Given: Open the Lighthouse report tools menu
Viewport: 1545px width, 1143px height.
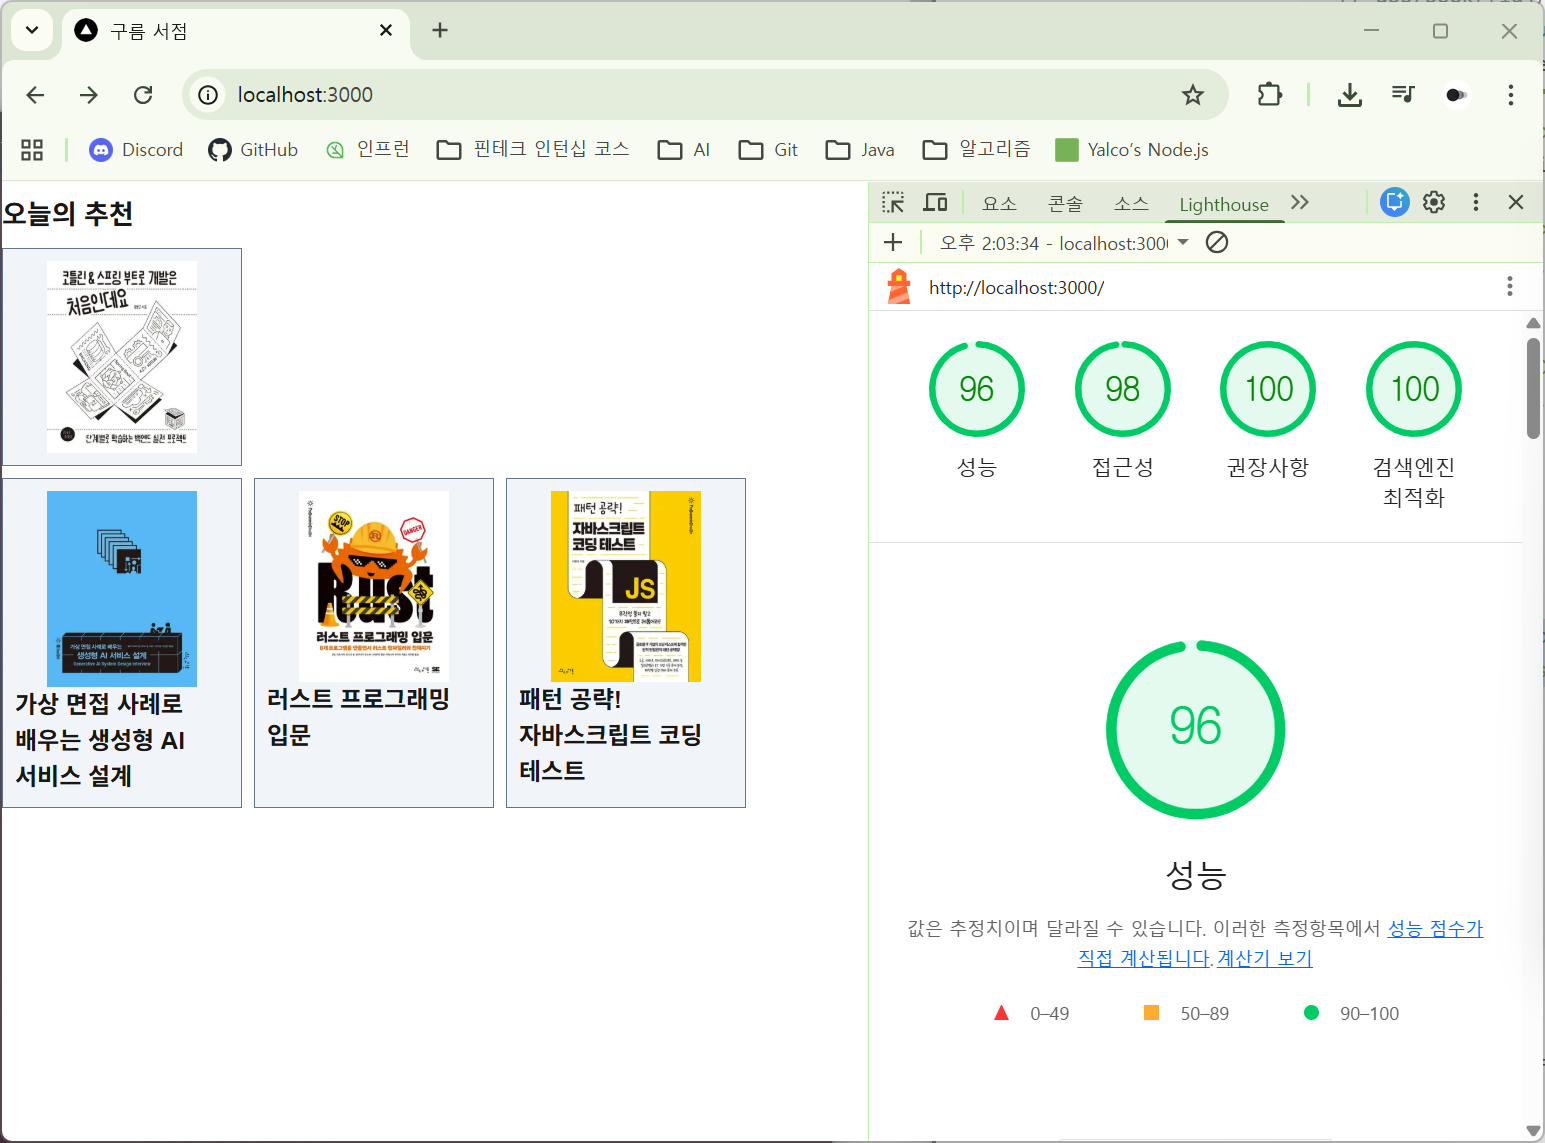Looking at the screenshot, I should [x=1509, y=287].
